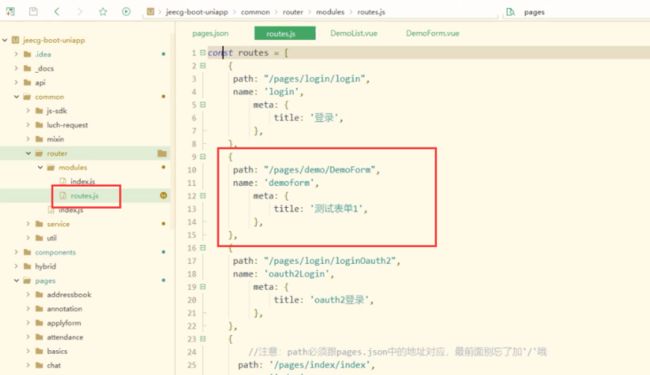Fold the code block at line 9

(x=203, y=157)
